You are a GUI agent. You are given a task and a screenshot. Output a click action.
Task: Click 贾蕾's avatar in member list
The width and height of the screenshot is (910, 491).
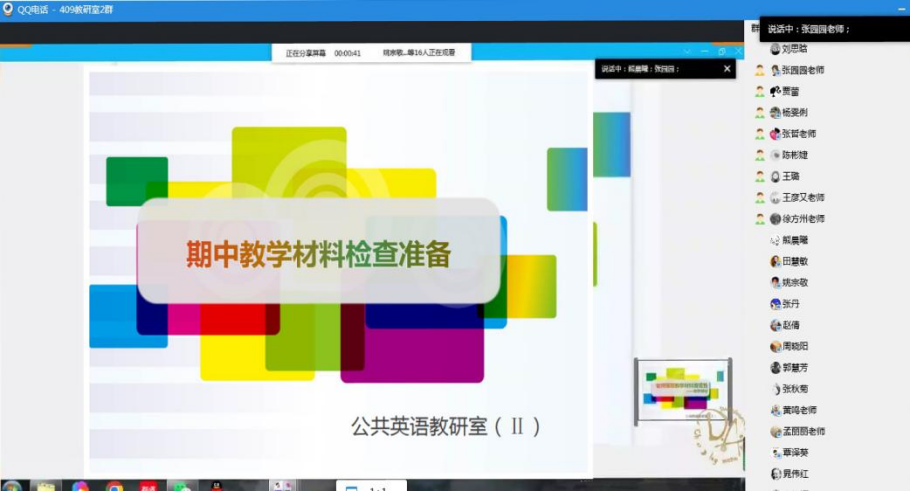pos(775,91)
